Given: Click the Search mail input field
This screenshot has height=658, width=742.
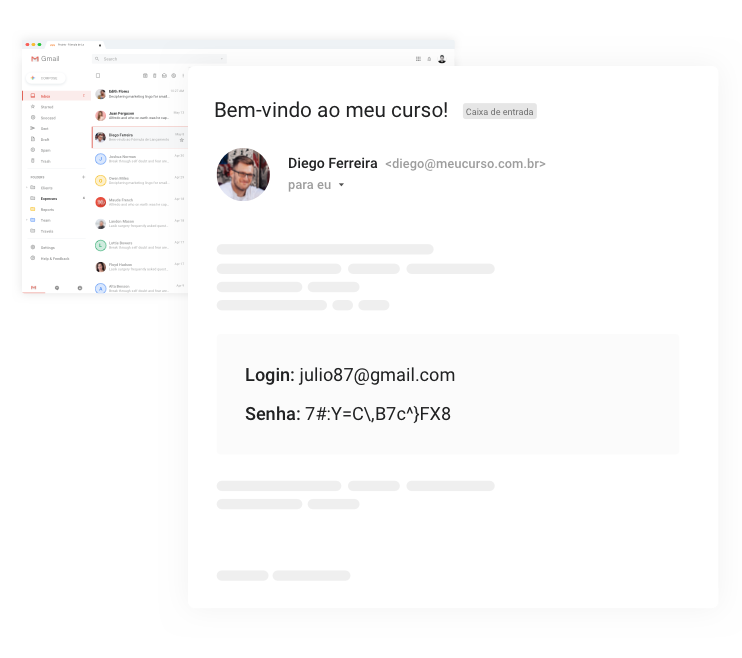Looking at the screenshot, I should click(x=159, y=59).
